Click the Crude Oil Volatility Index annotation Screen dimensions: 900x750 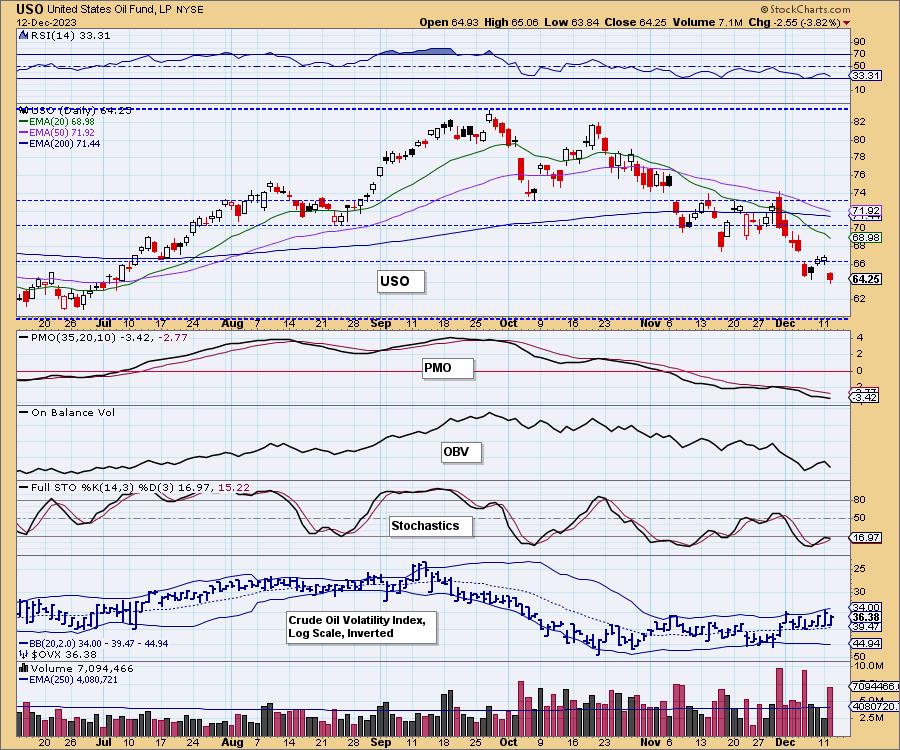pos(362,627)
